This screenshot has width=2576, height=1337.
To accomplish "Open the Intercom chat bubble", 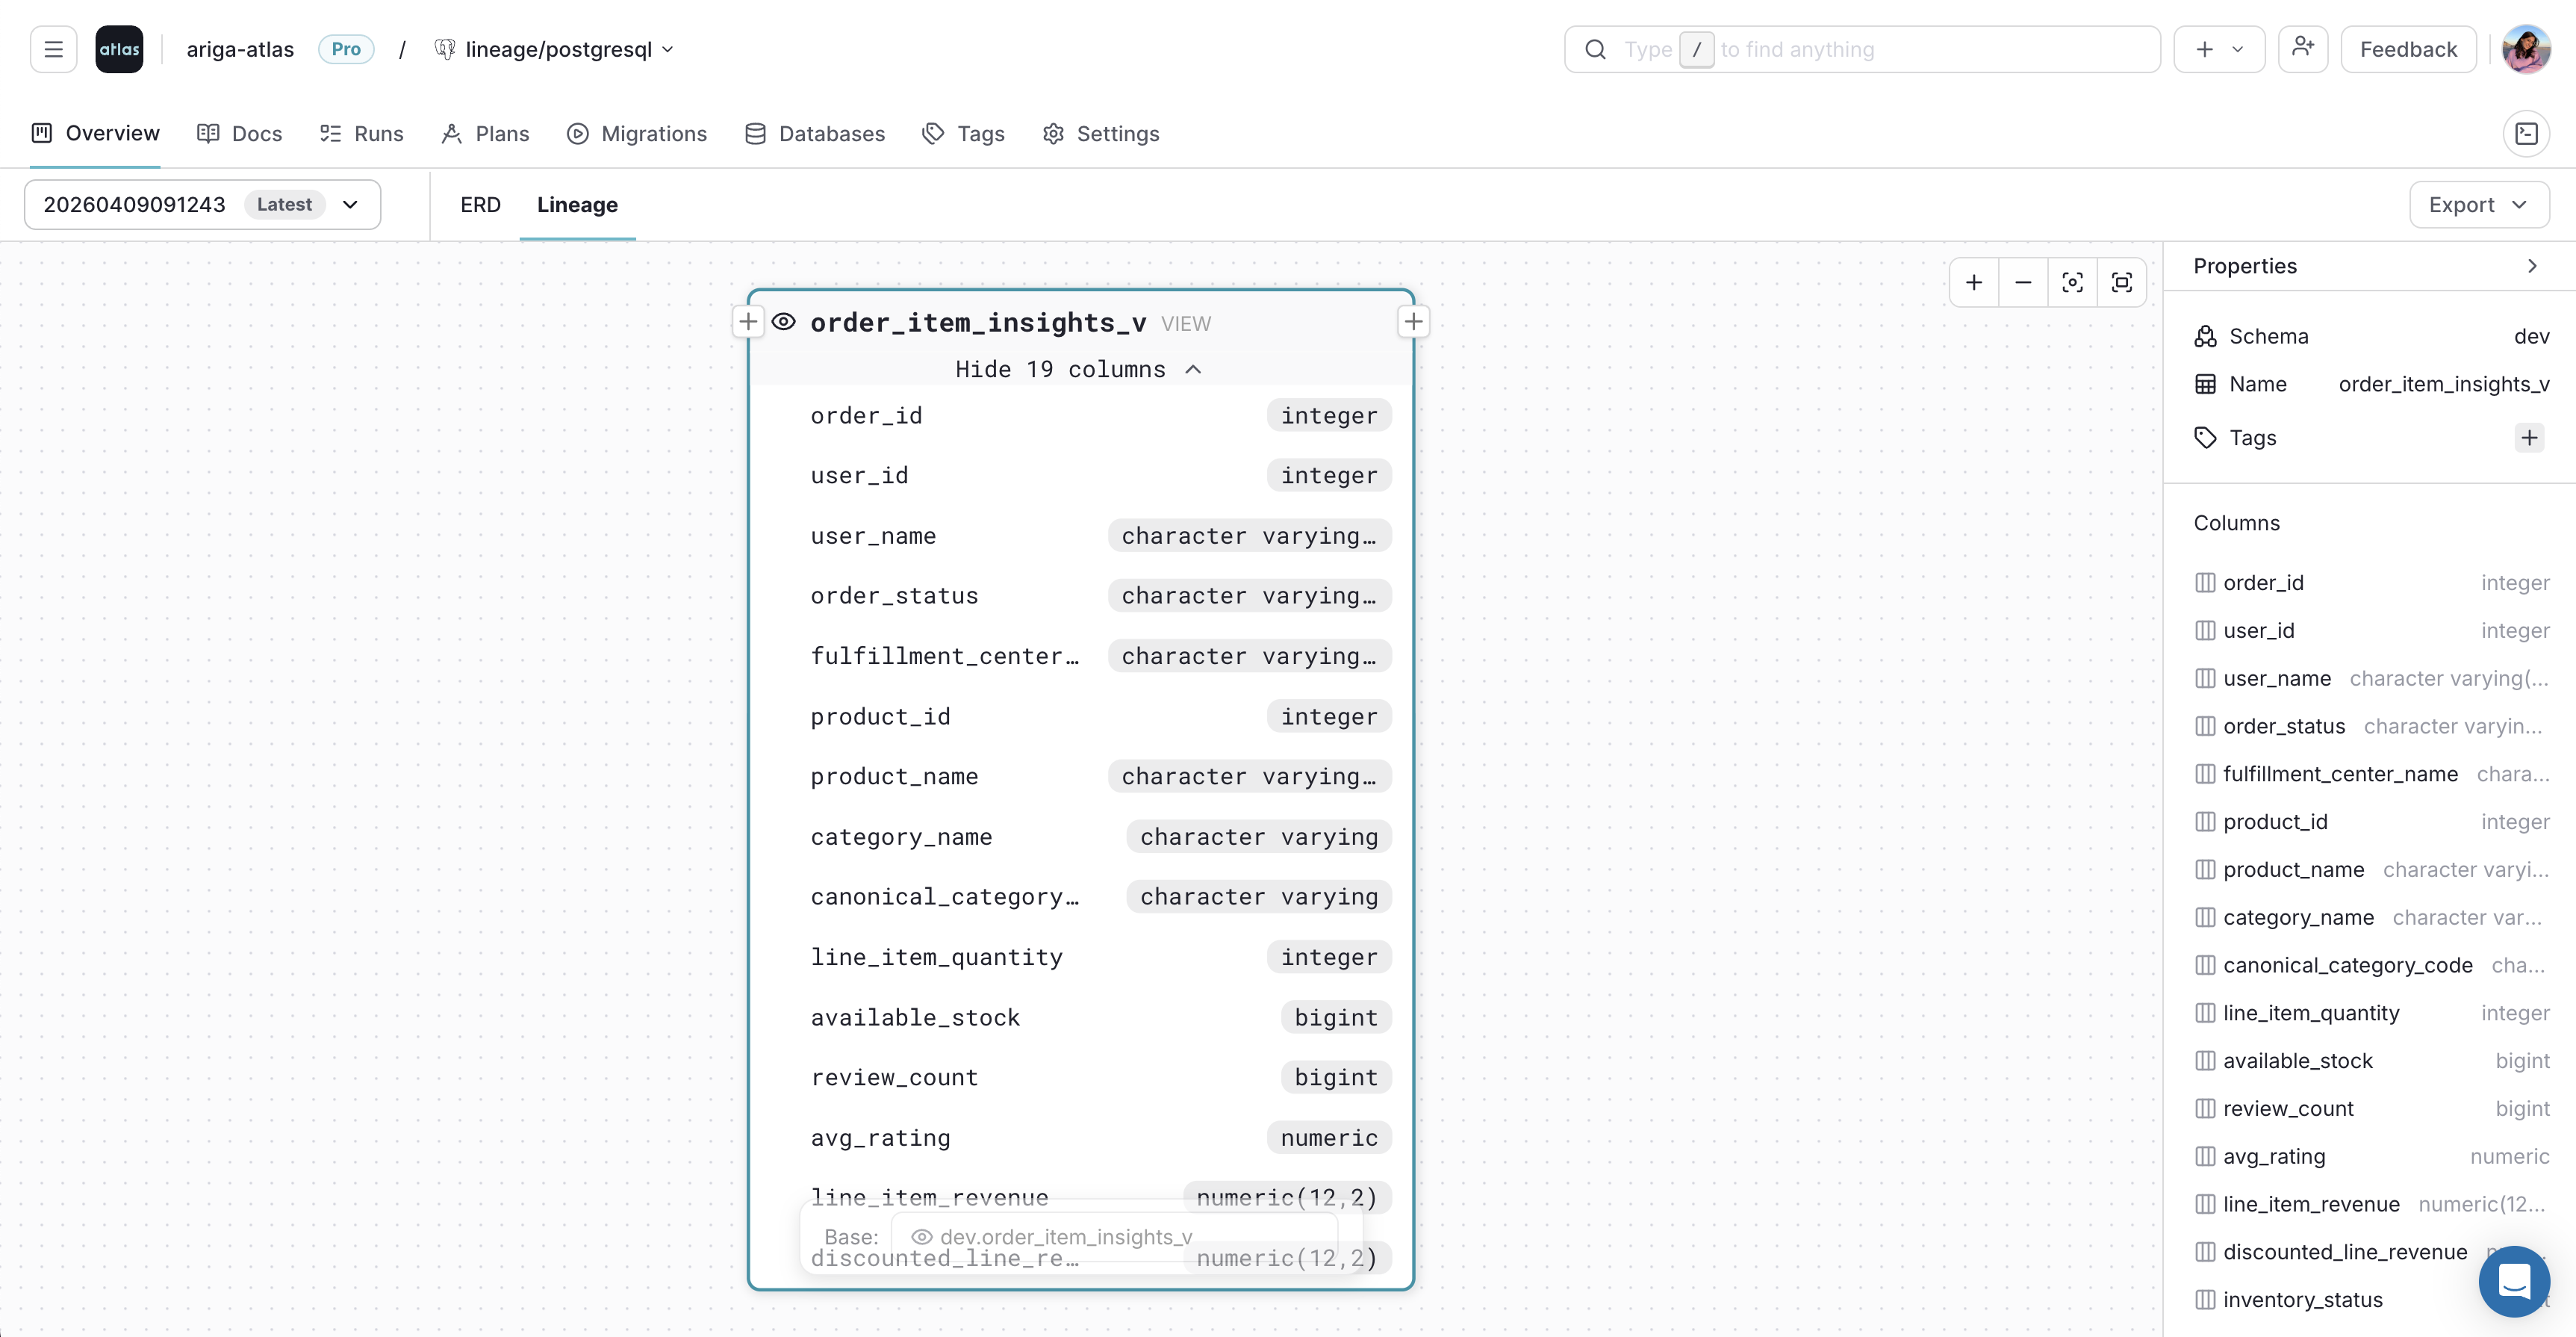I will point(2514,1281).
